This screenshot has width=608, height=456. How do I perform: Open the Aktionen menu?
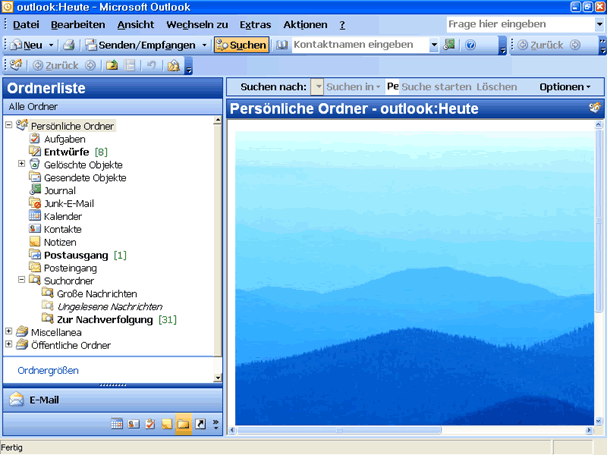(305, 25)
